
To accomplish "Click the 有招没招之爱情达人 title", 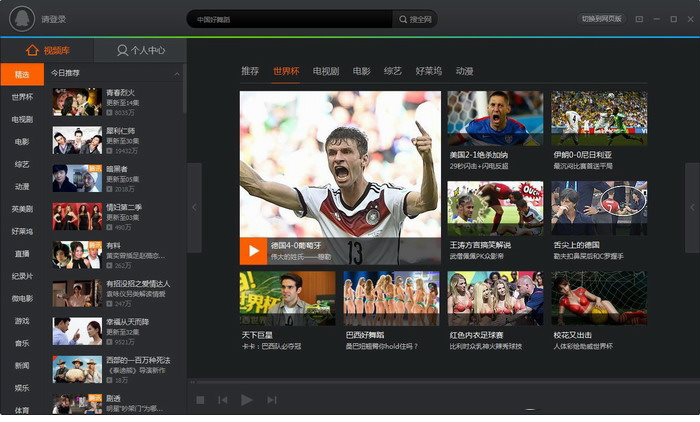I will (x=138, y=284).
